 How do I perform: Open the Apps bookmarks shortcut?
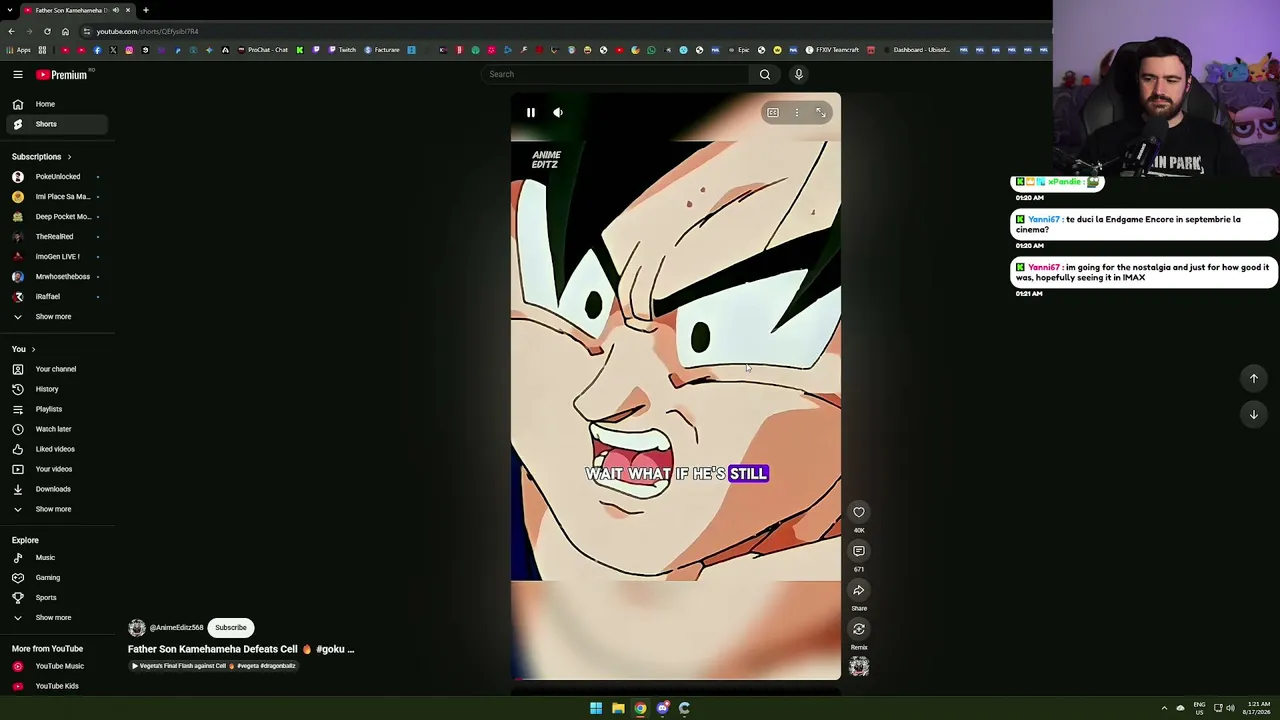19,50
